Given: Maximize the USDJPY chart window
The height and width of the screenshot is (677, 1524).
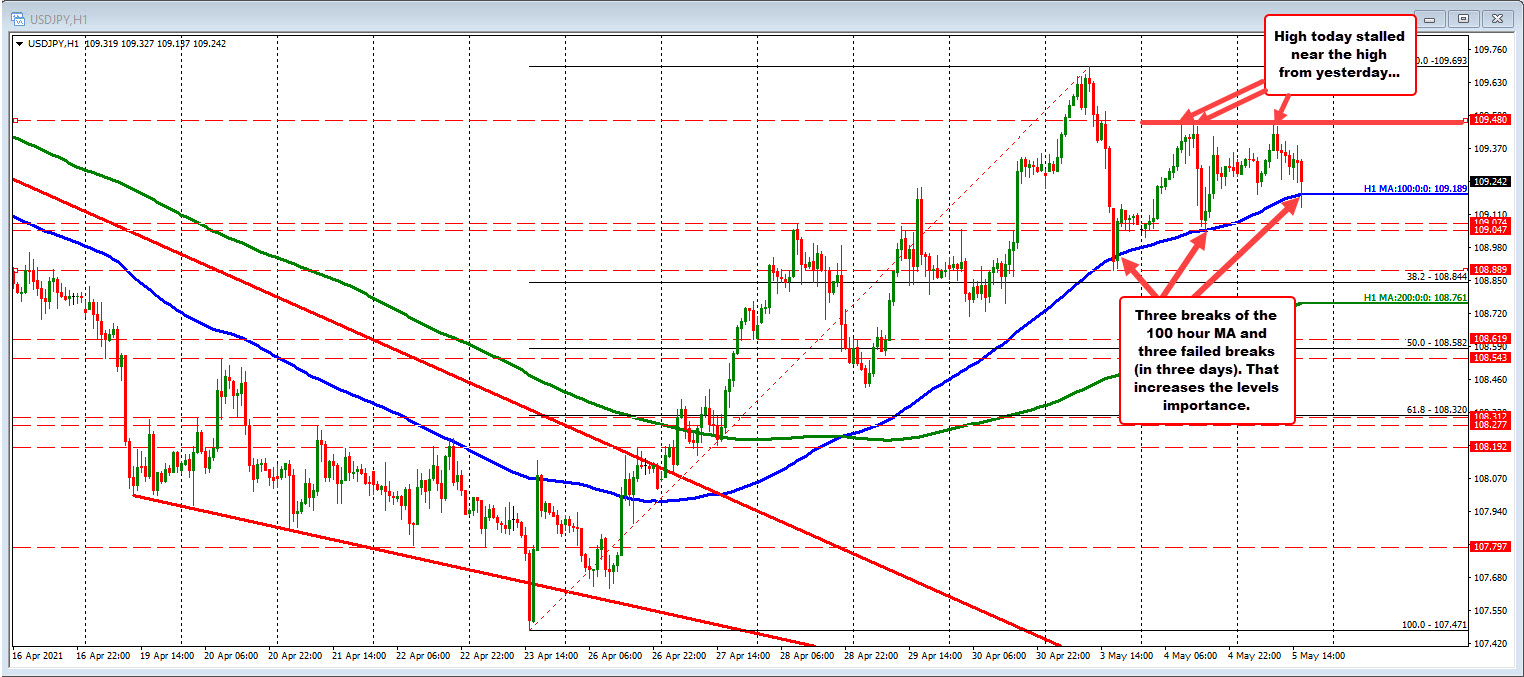Looking at the screenshot, I should pos(1463,18).
